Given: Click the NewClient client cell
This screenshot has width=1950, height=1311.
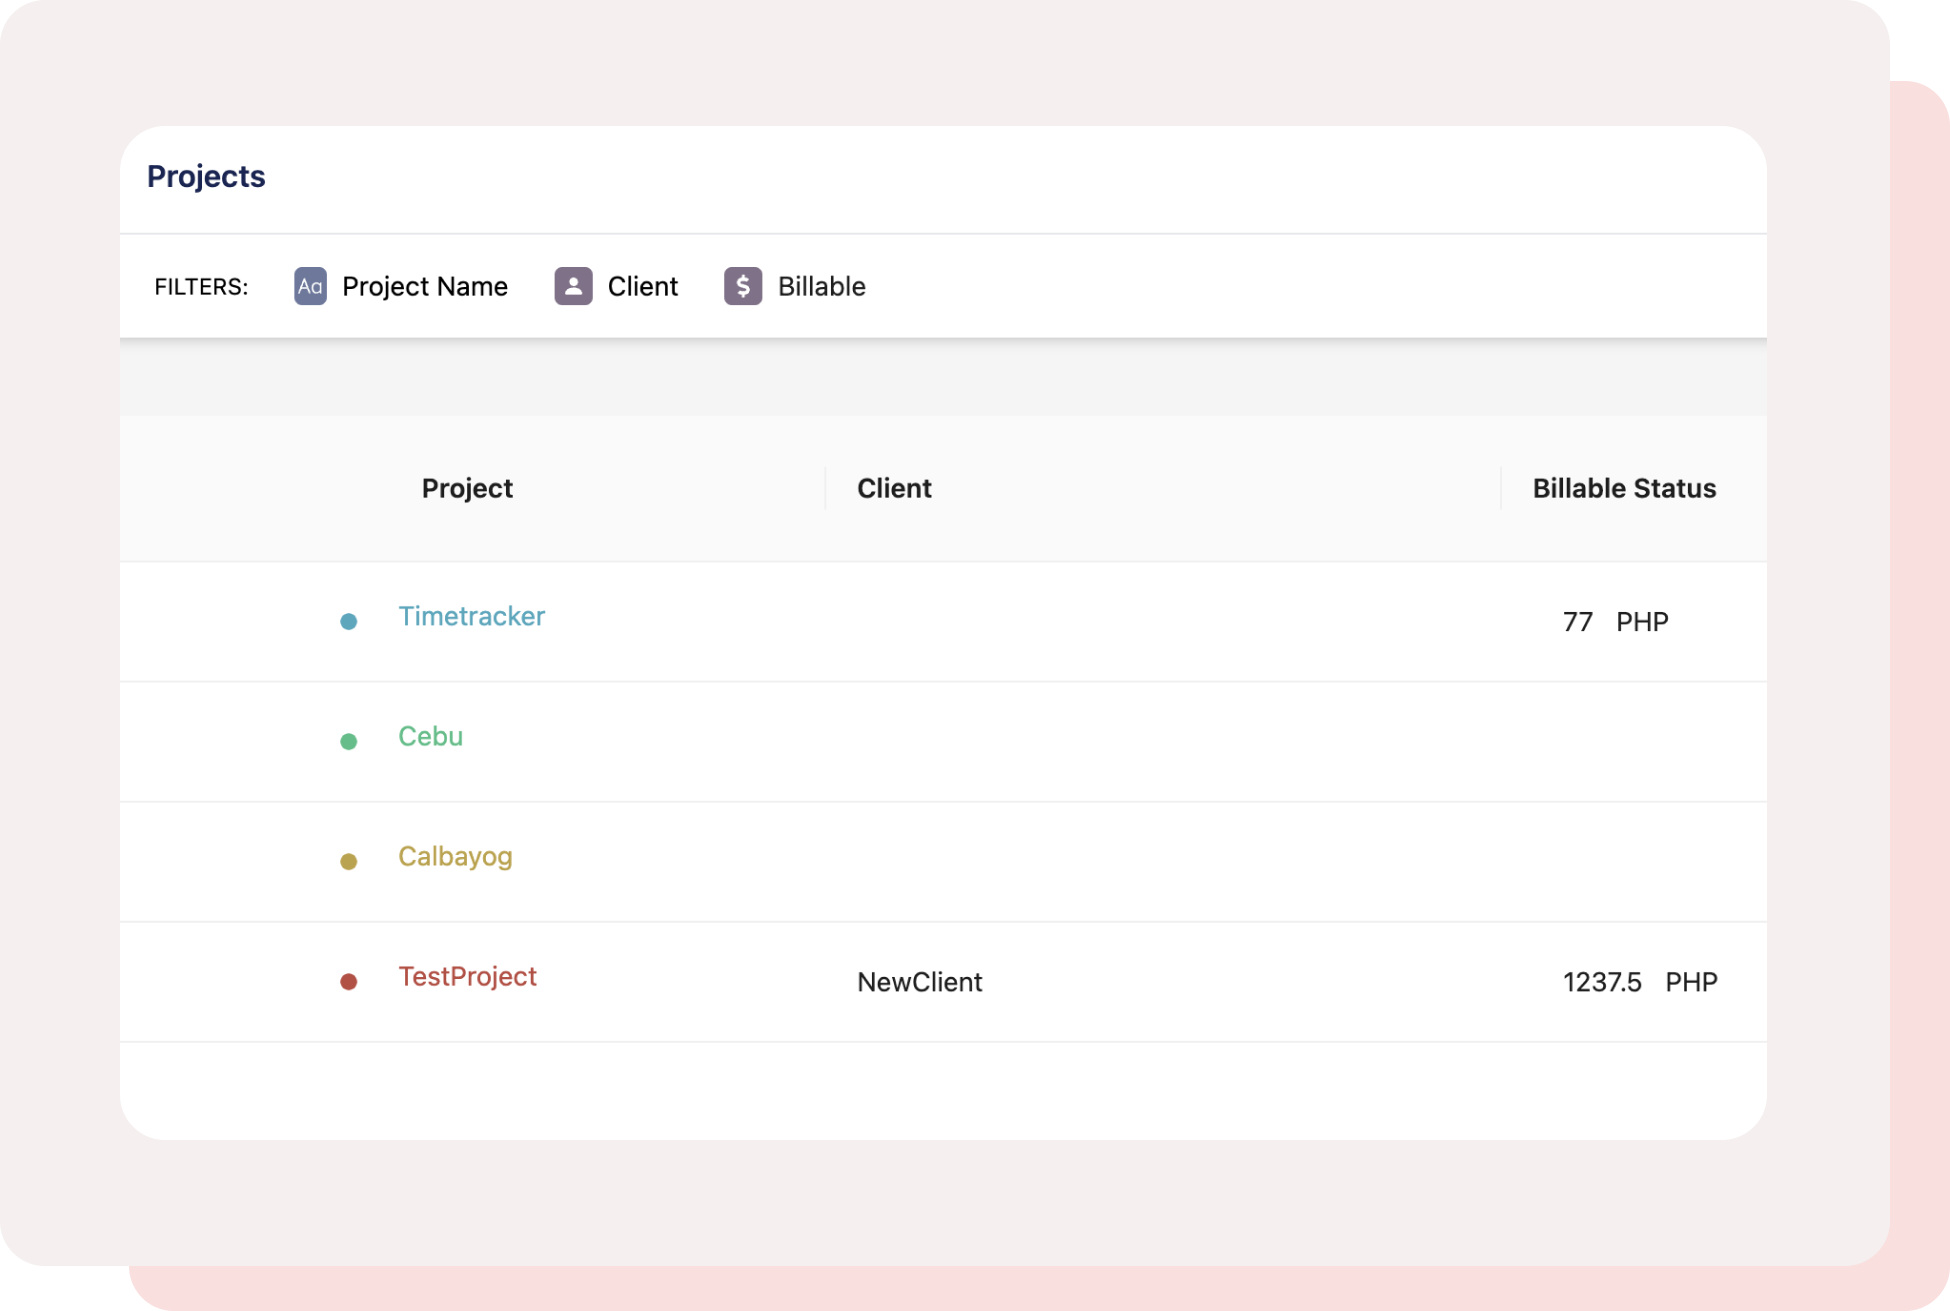Looking at the screenshot, I should point(919,982).
